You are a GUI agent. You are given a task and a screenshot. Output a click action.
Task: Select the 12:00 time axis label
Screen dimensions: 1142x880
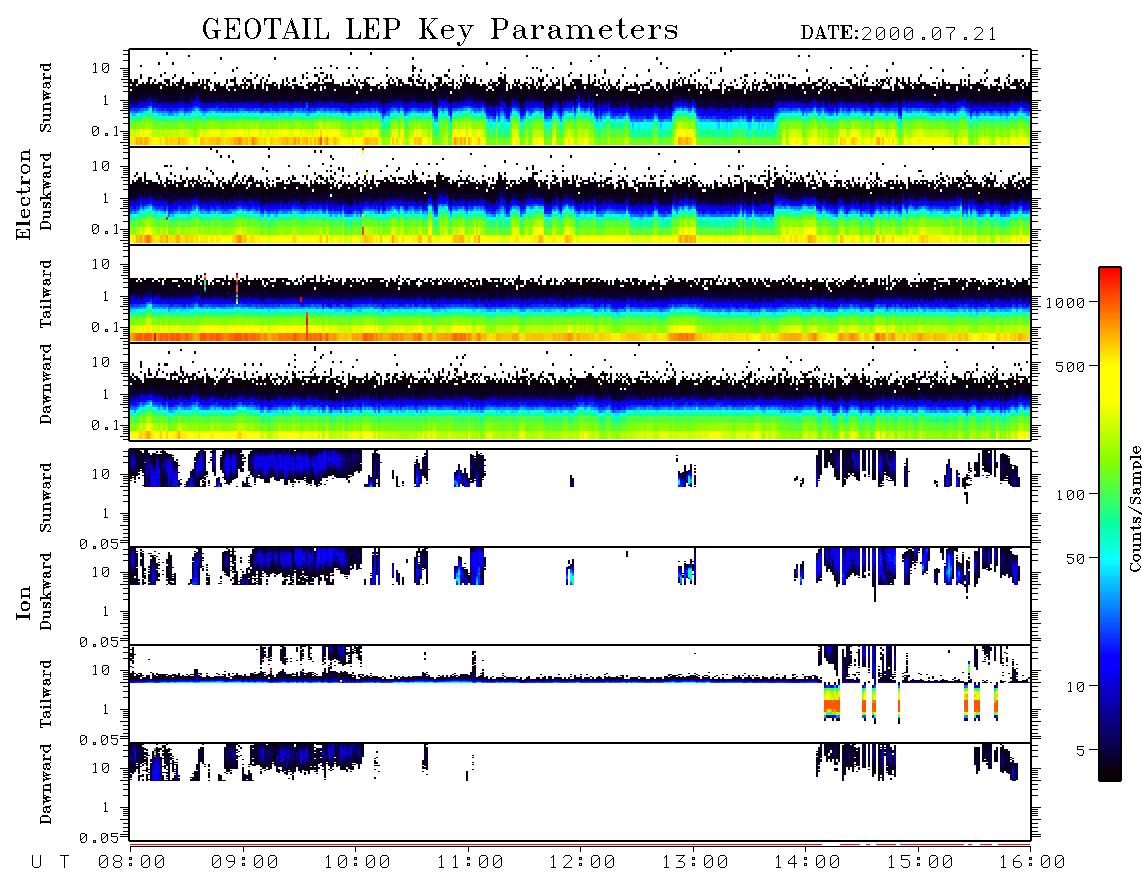click(x=582, y=862)
